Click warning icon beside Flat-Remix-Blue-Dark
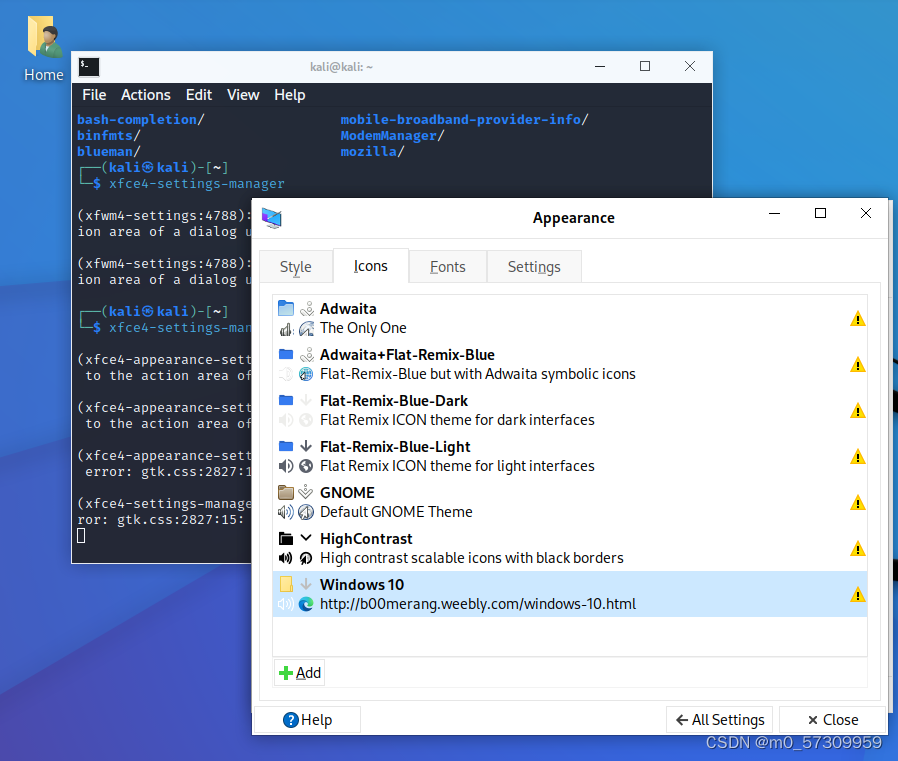The width and height of the screenshot is (898, 761). 857,411
